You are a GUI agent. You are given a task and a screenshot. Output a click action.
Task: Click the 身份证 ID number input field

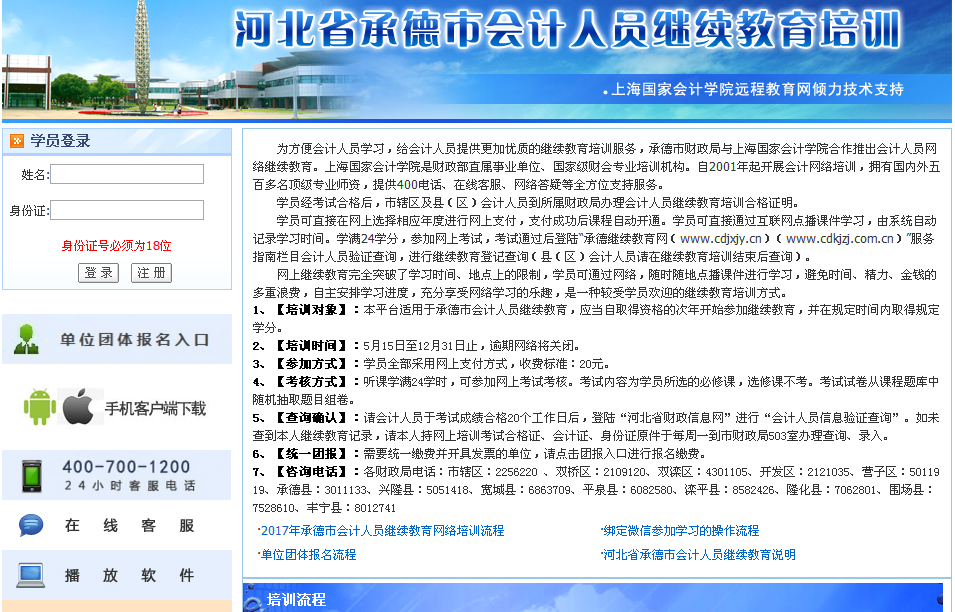click(x=127, y=211)
